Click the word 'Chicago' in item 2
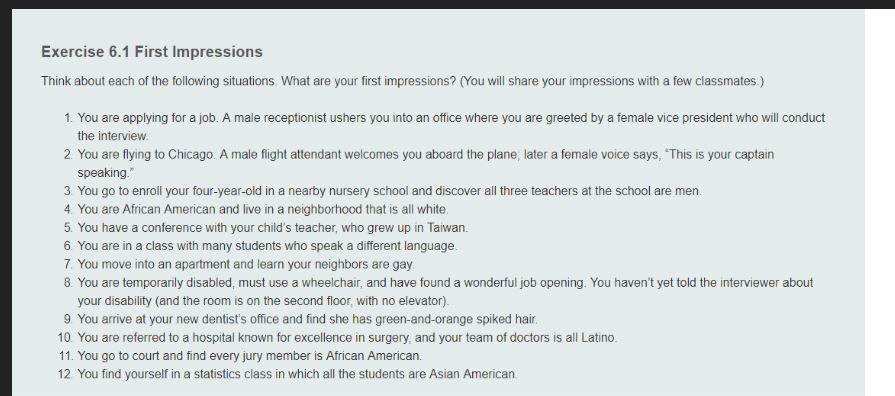 click(x=192, y=155)
